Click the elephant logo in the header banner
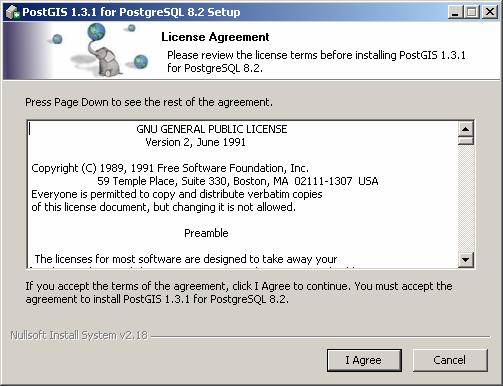Viewport: 503px width, 386px height. pos(105,60)
